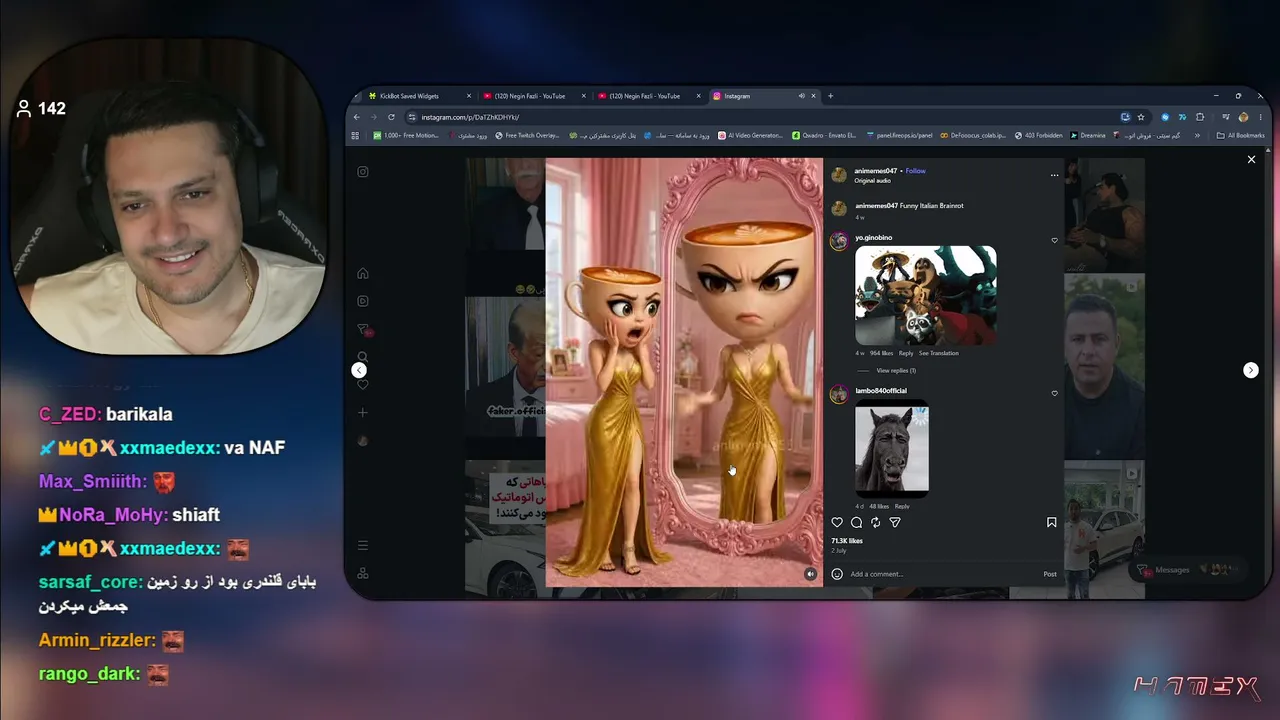The height and width of the screenshot is (720, 1280).
Task: Reply to the yo.ginobino comment
Action: (x=906, y=353)
